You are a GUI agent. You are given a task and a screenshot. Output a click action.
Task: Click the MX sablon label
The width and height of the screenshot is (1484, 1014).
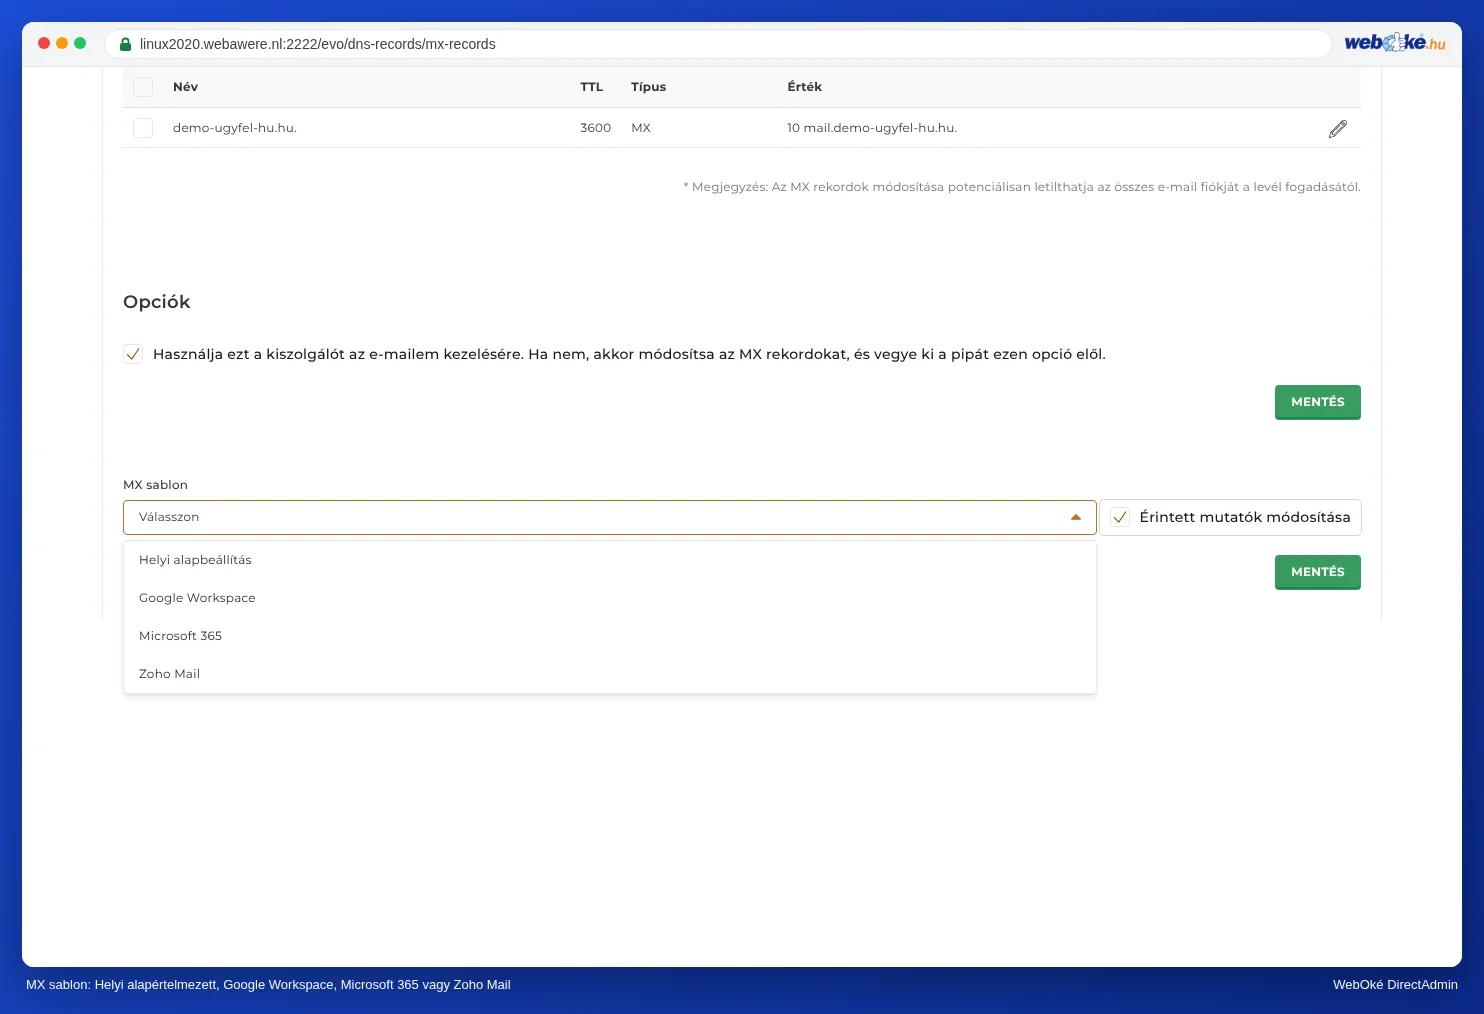click(155, 485)
